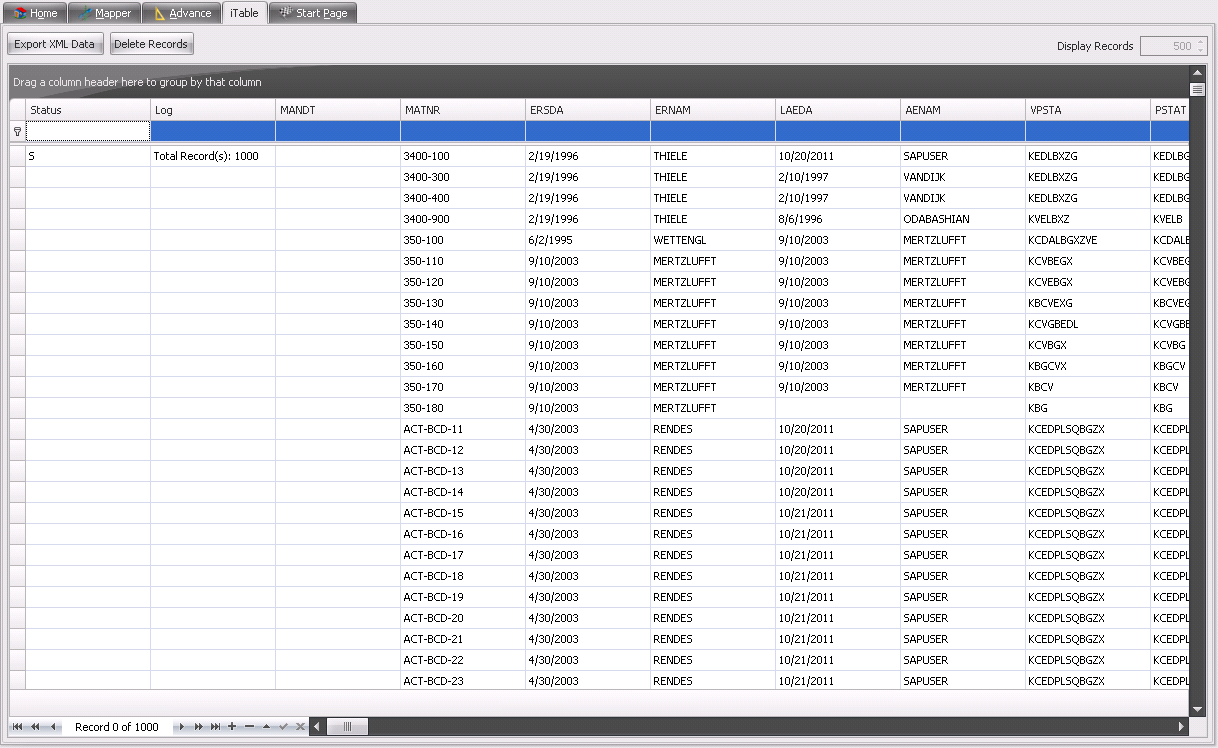Screen dimensions: 1218x748
Task: Click the edit record triangle icon
Action: pos(266,727)
